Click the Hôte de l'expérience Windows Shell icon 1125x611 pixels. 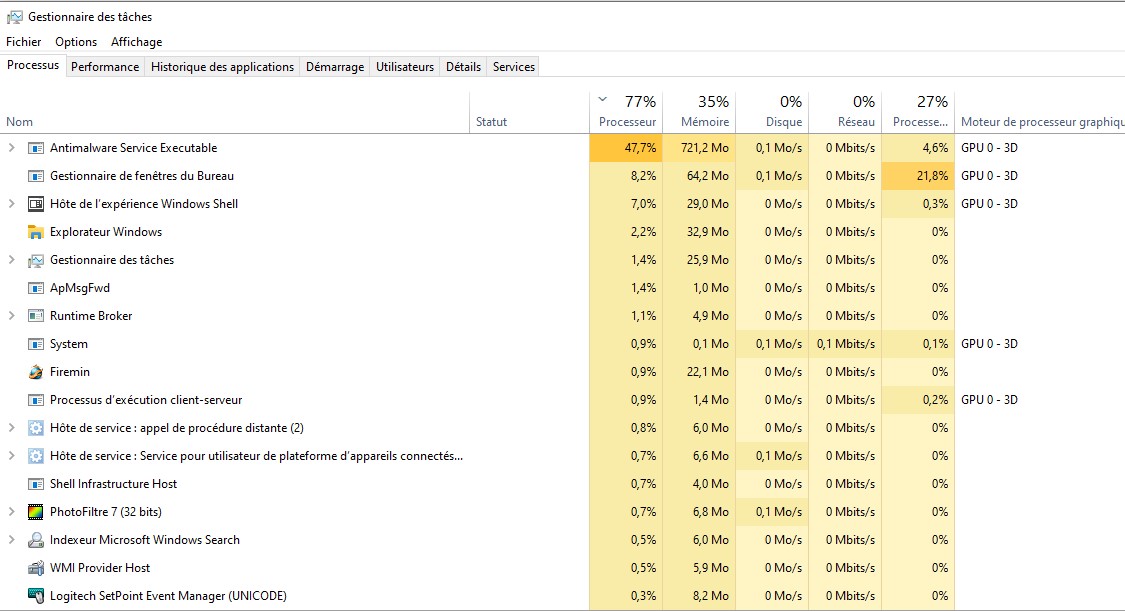[36, 204]
